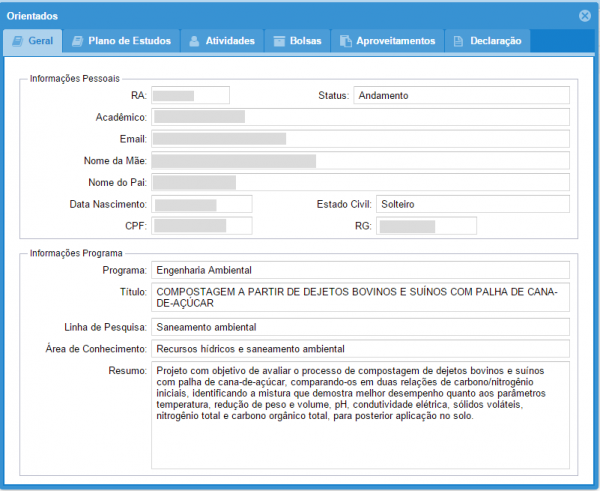Focus the CPF field
Screen dimensions: 600x491
202,226
